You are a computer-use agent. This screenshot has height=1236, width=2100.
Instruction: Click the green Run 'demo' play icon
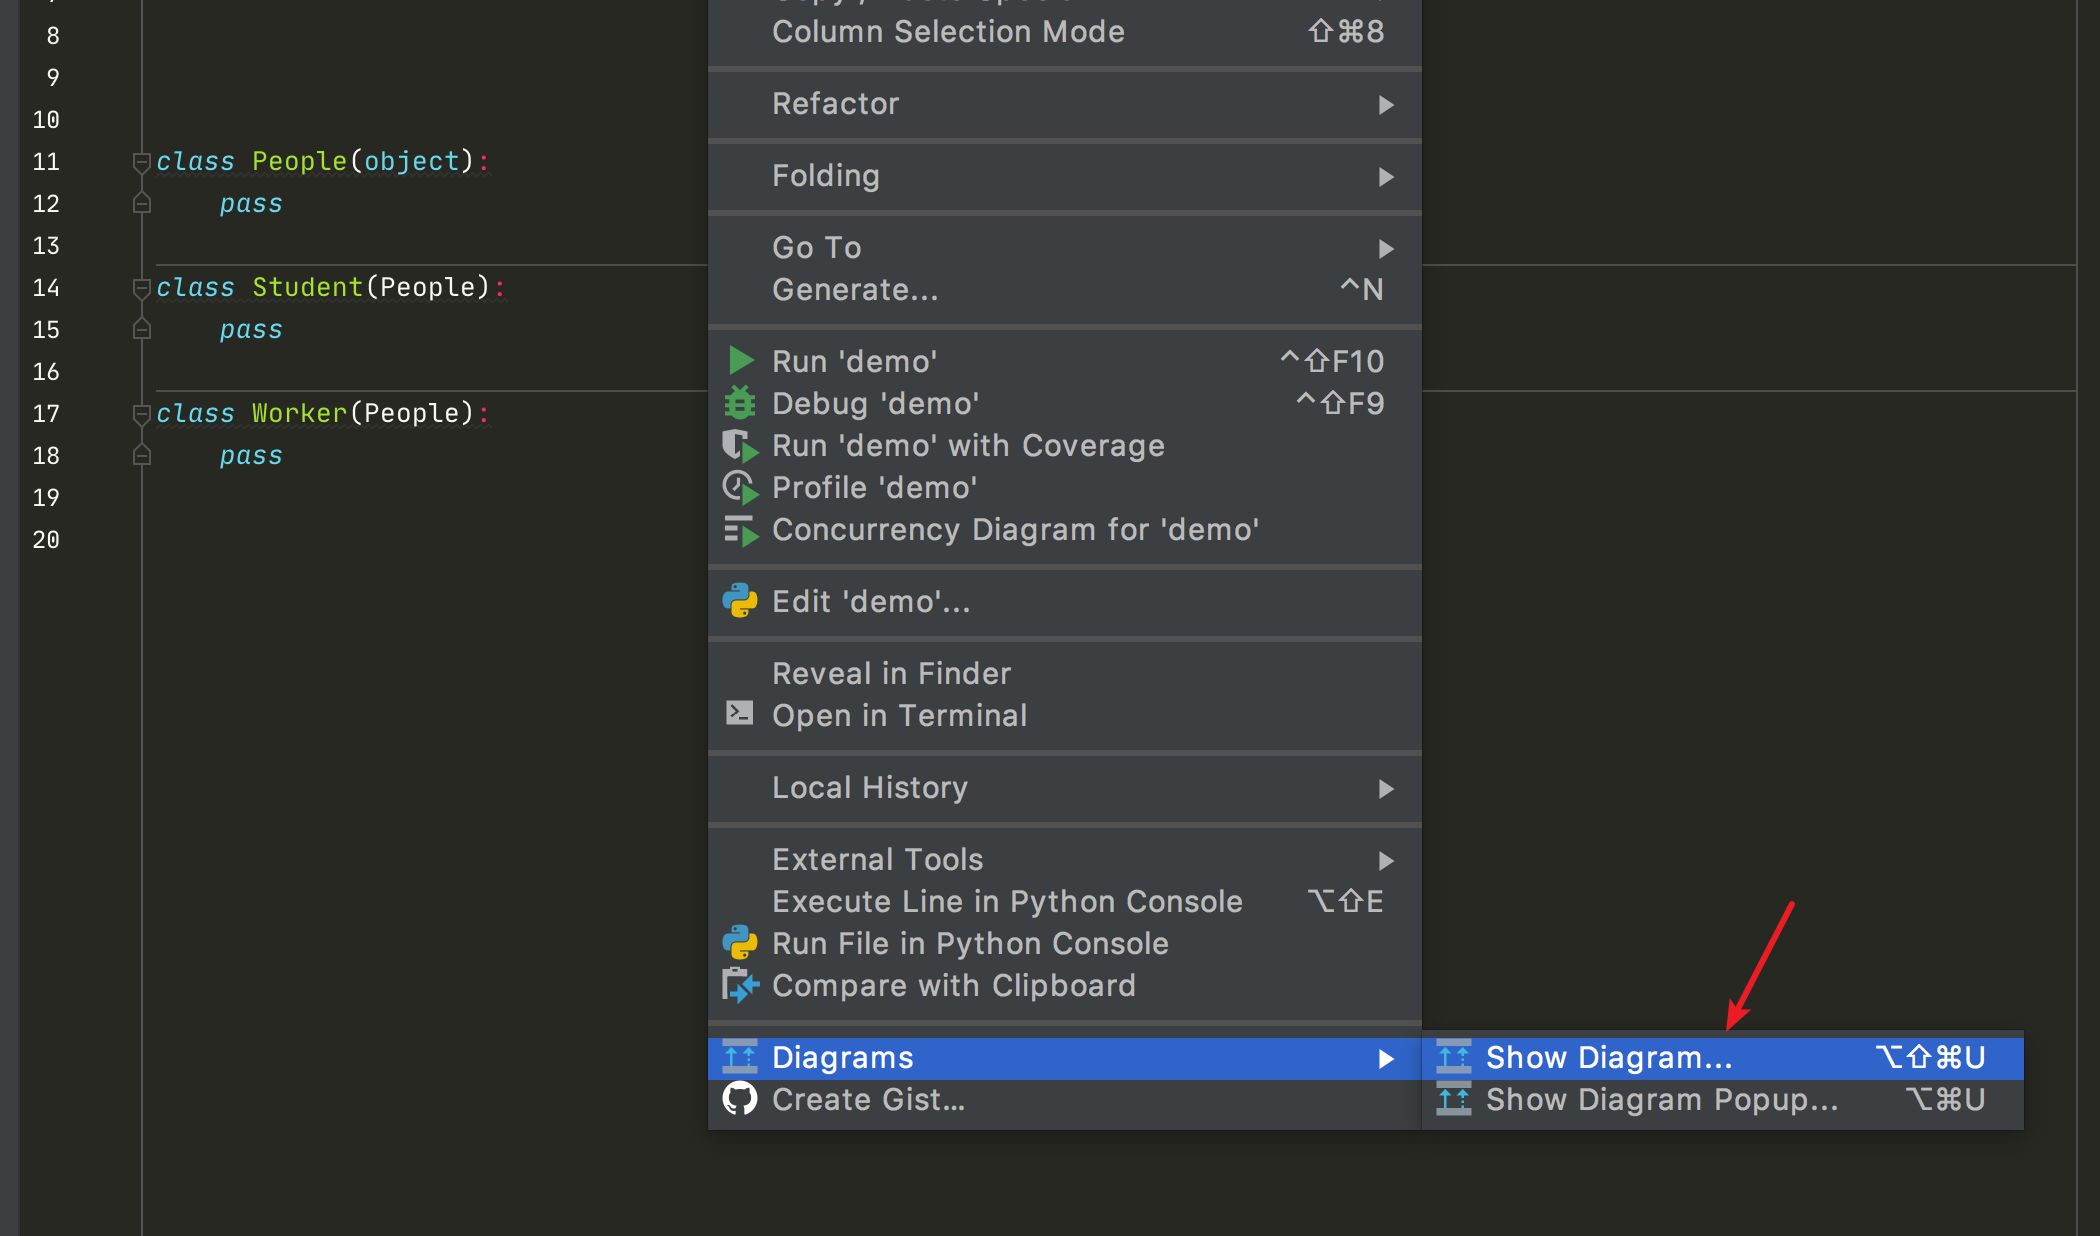[740, 361]
